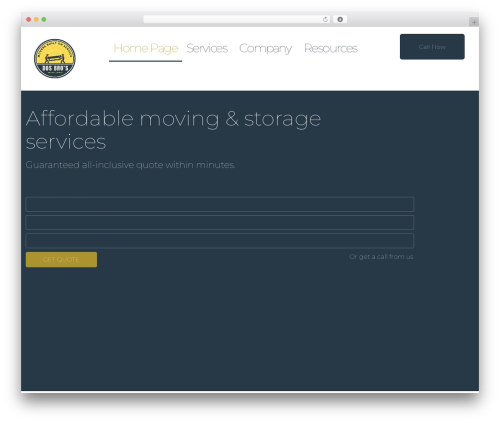Click 'Guaranteed all-inclusive quote within minutes.' text
The image size is (500, 423).
pyautogui.click(x=130, y=165)
